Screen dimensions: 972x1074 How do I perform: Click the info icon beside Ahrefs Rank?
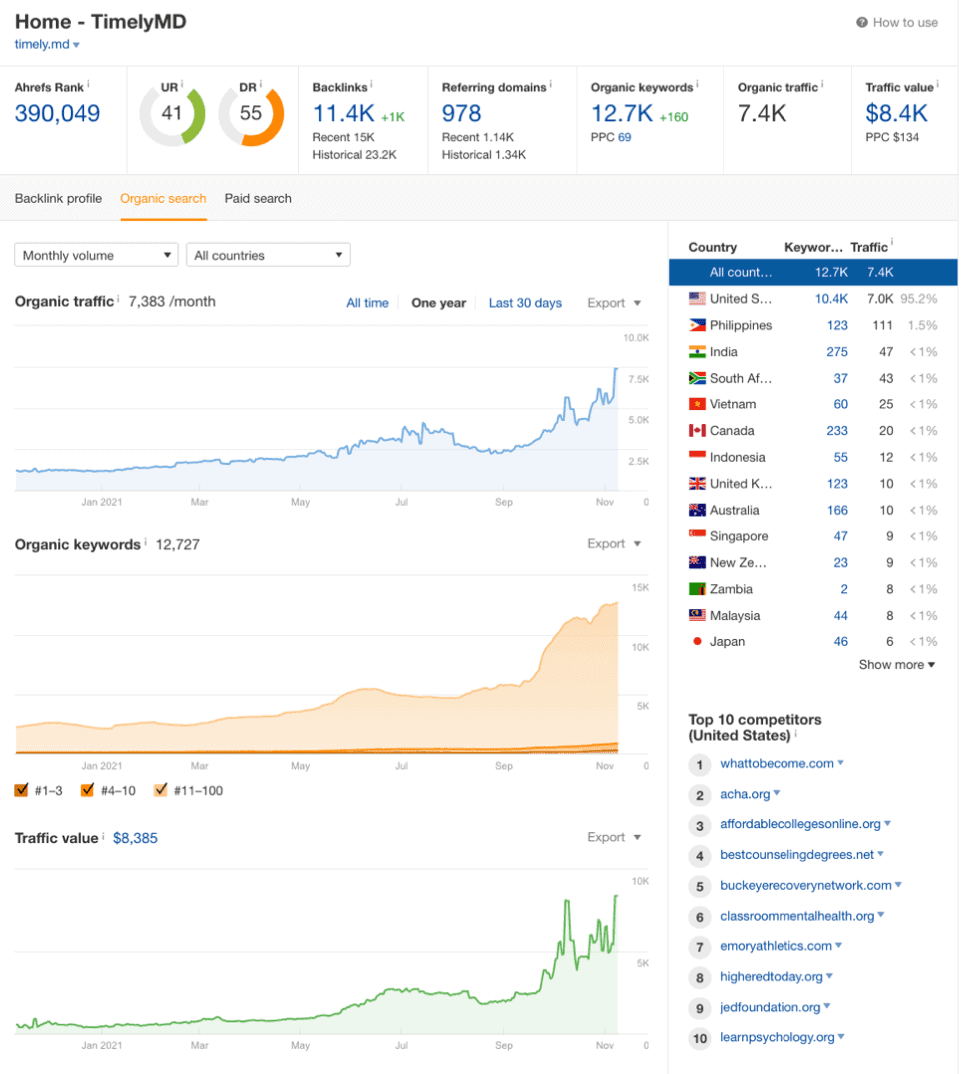(88, 84)
